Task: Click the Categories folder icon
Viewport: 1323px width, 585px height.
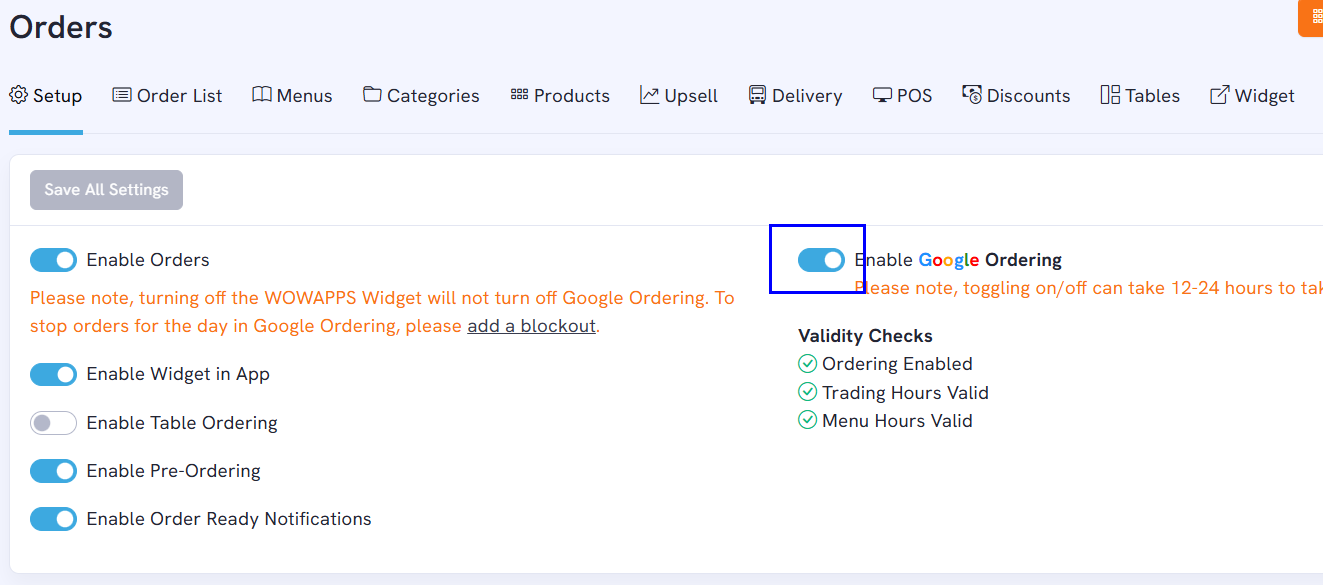Action: 372,95
